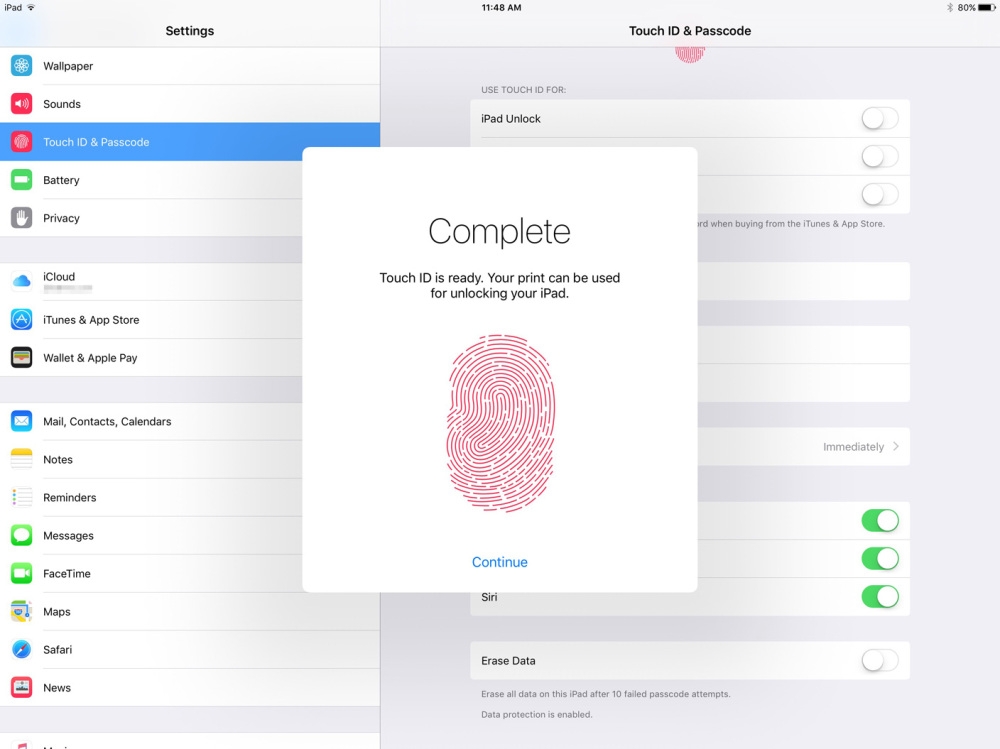Toggle the green switch directly above Siri
The width and height of the screenshot is (1000, 749).
tap(880, 559)
